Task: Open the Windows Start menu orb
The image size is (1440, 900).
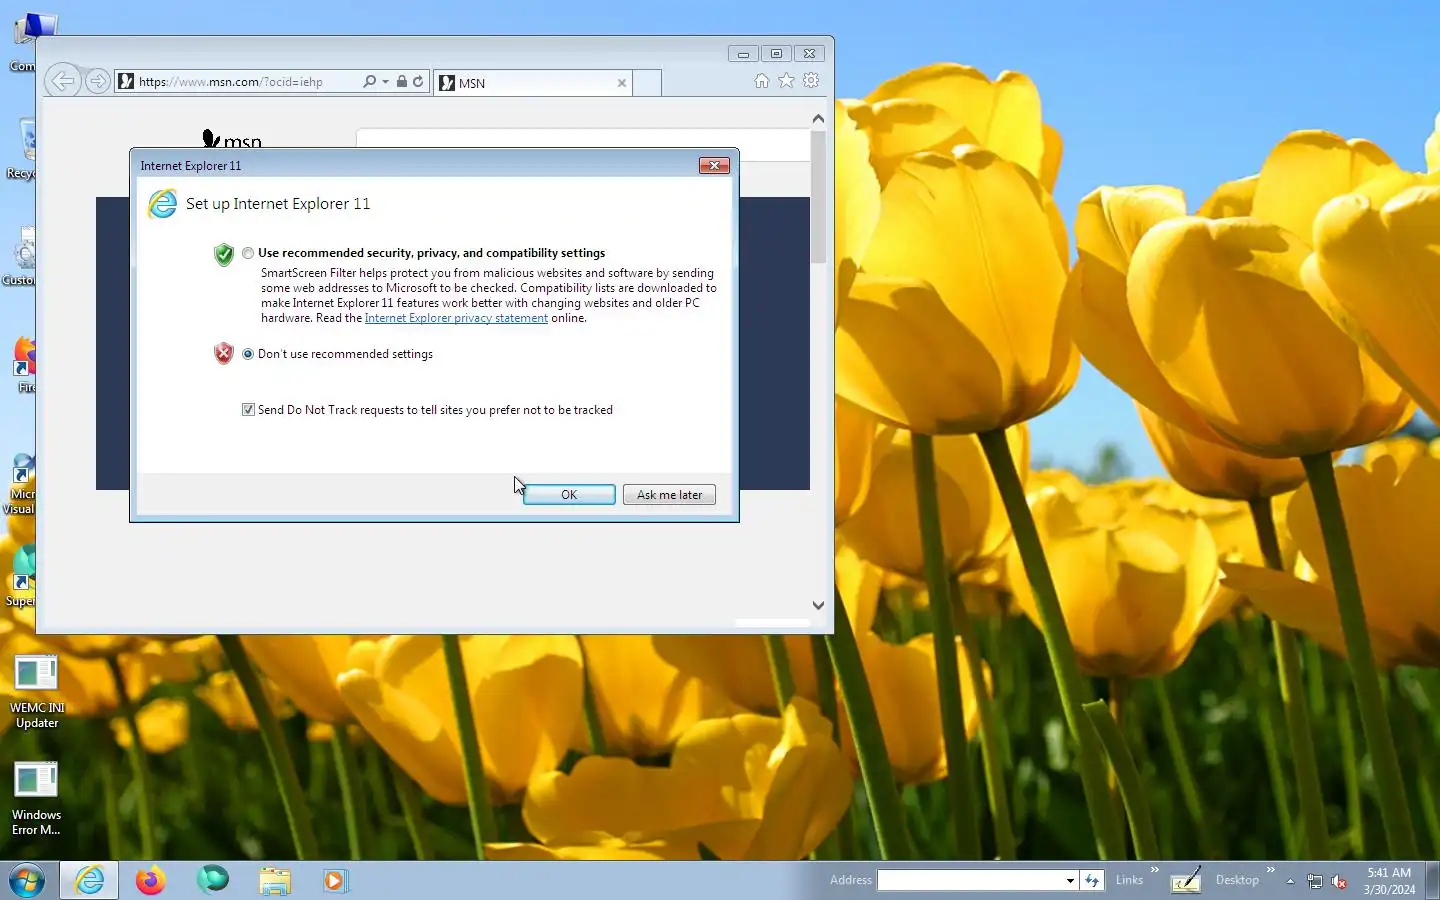Action: [x=27, y=881]
